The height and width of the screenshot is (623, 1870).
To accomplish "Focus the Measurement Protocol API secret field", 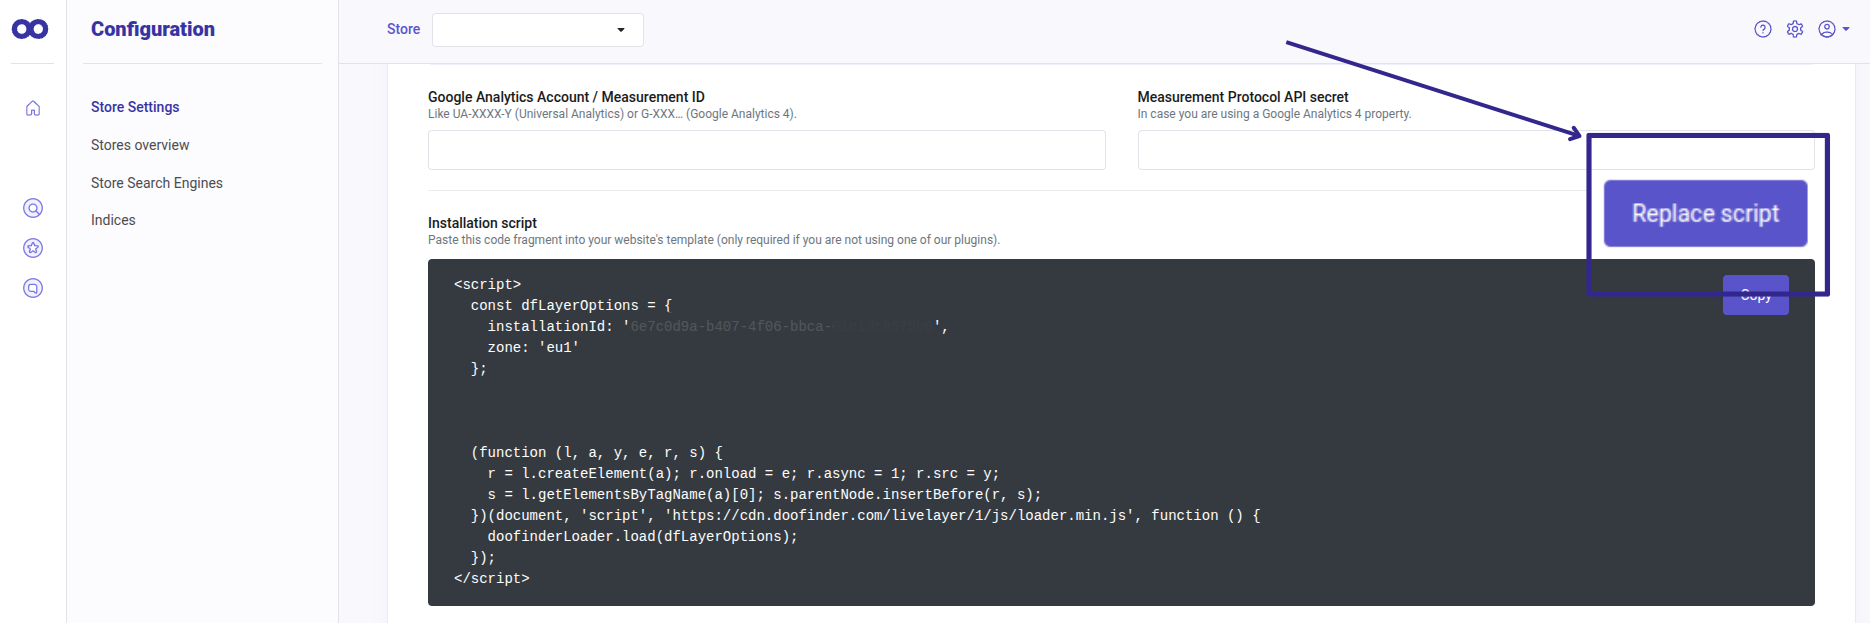I will (1476, 150).
